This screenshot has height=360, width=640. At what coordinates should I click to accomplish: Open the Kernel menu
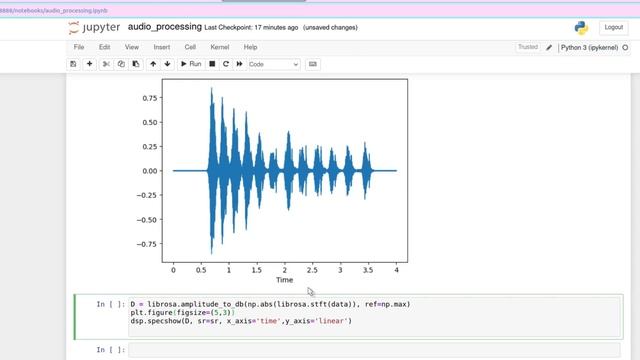[x=220, y=47]
